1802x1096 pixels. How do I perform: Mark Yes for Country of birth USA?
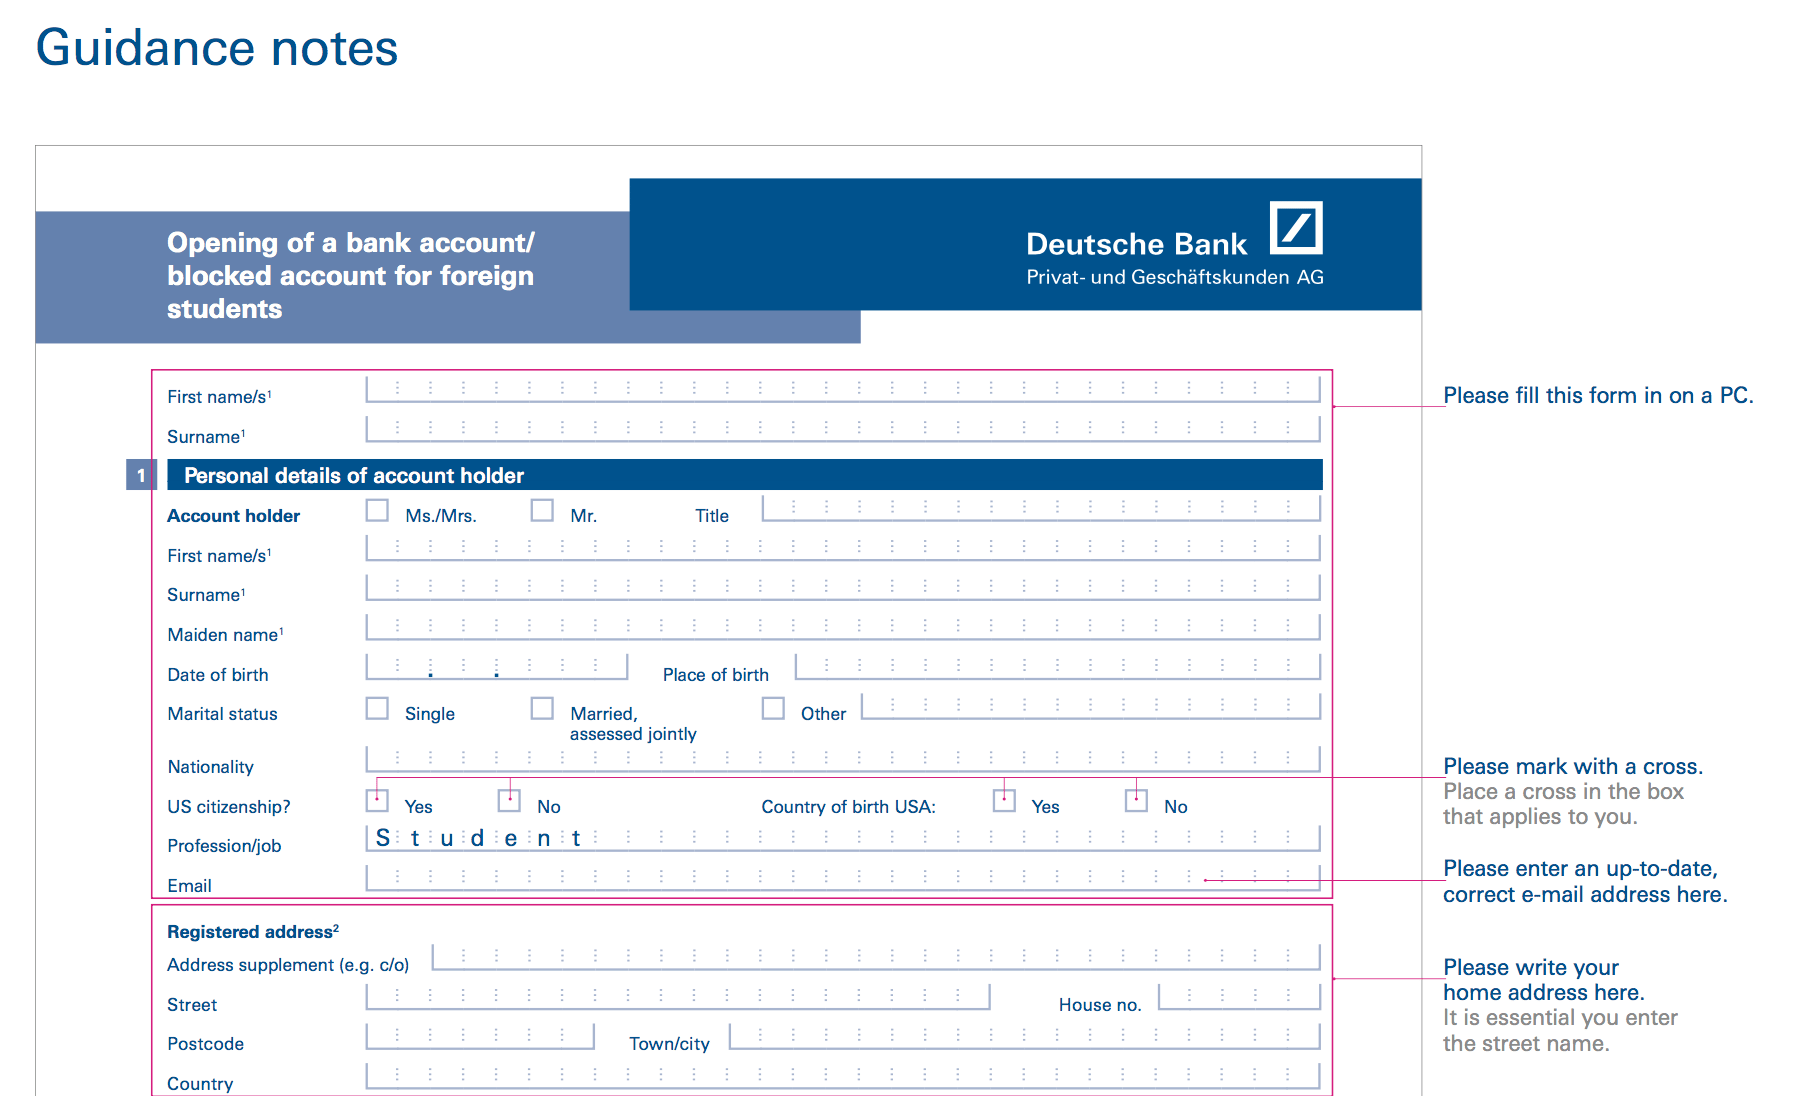(x=1004, y=800)
